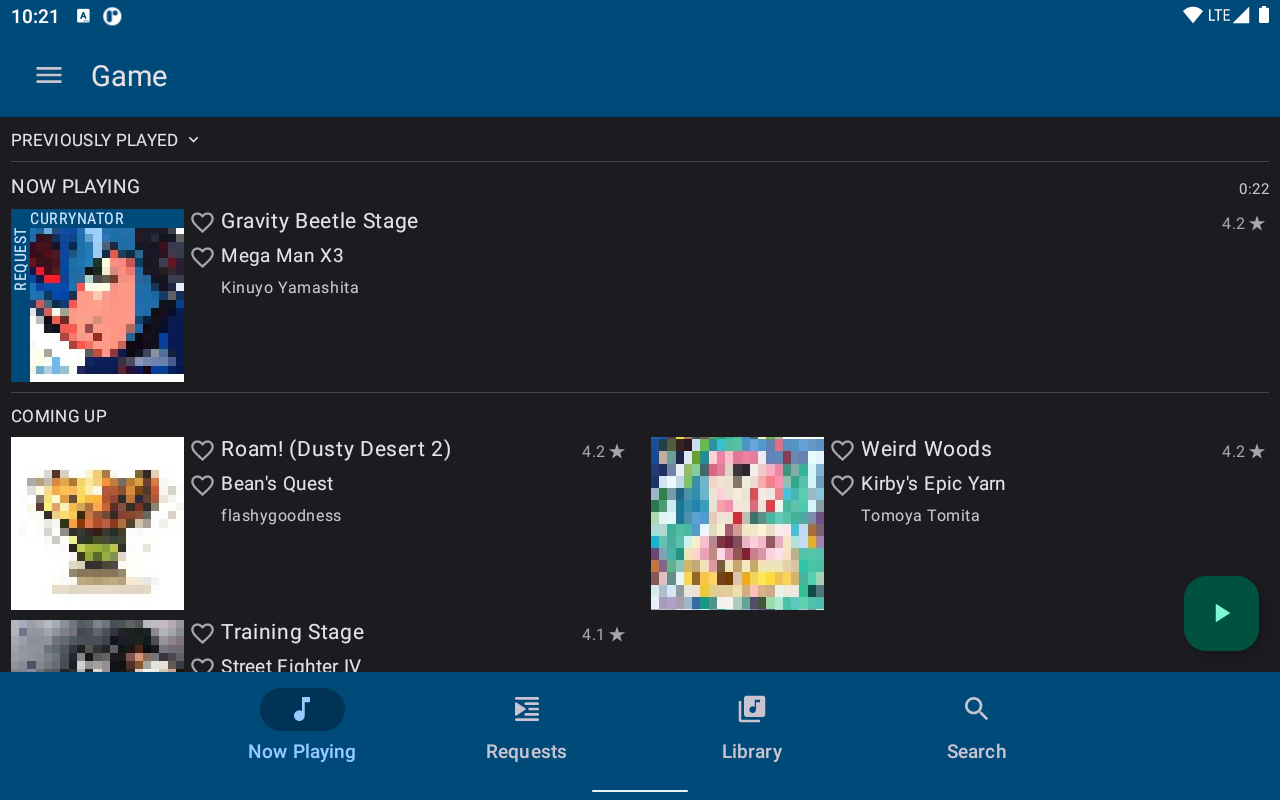Tap the Mega Man X3 album art

(97, 295)
